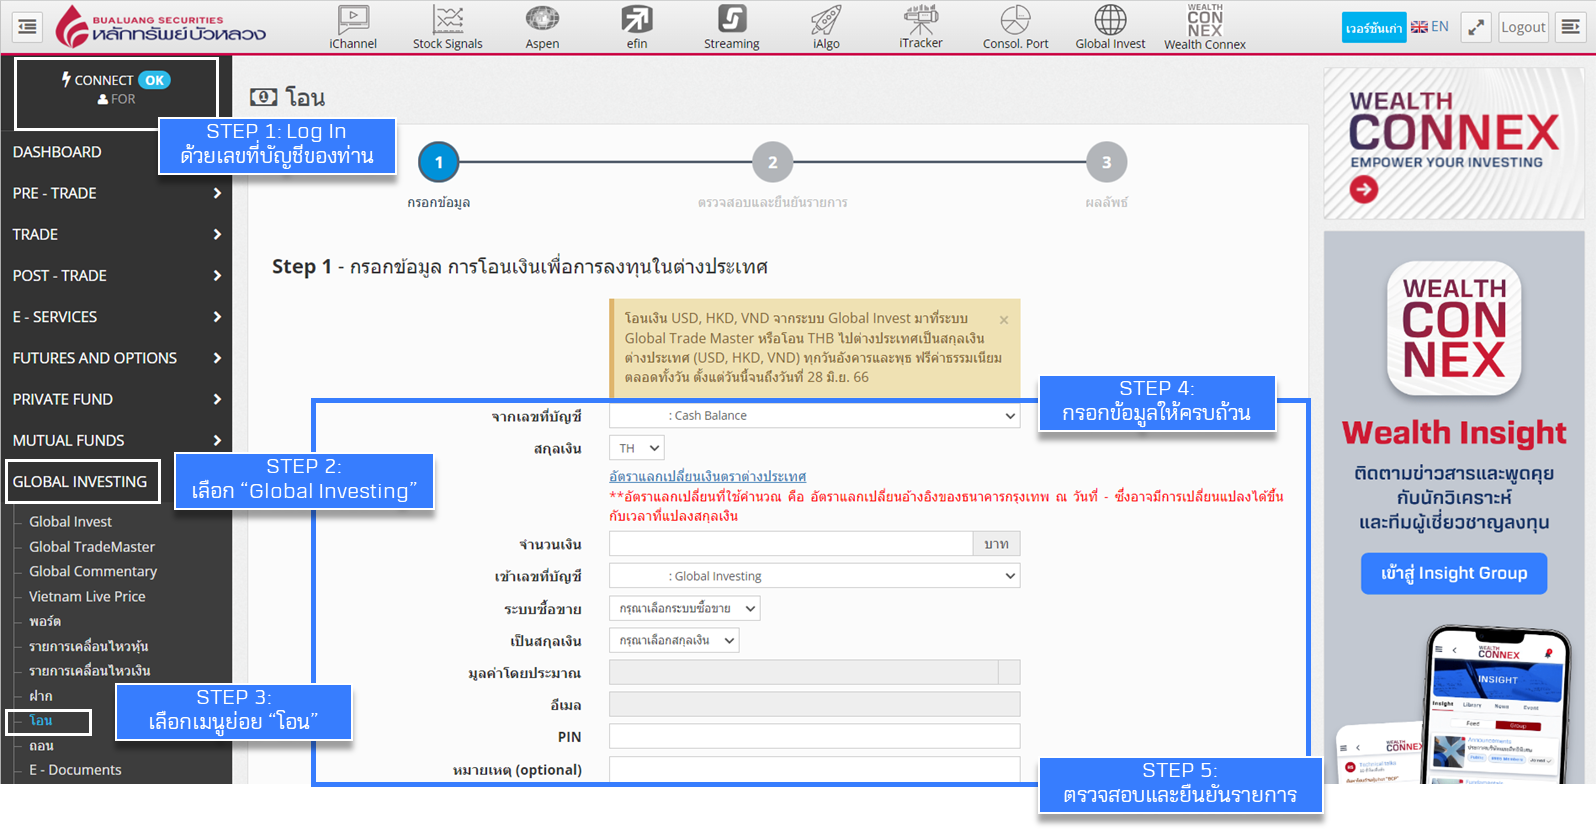Viewport: 1596px width, 840px height.
Task: Click the Insight Group blue button
Action: (1454, 573)
